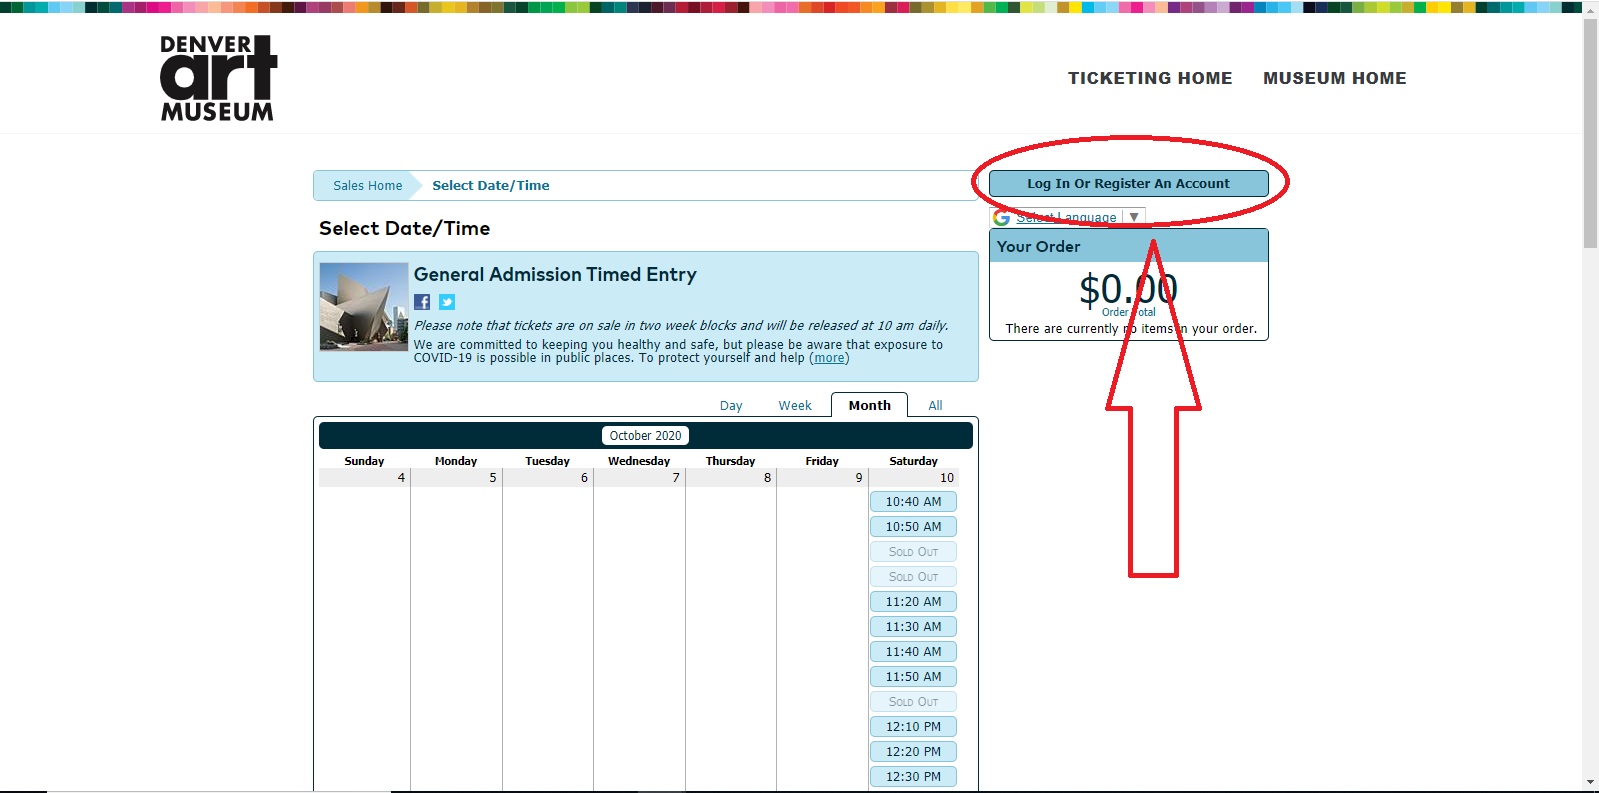Switch to Week view tab
Viewport: 1599px width, 793px height.
click(x=795, y=406)
